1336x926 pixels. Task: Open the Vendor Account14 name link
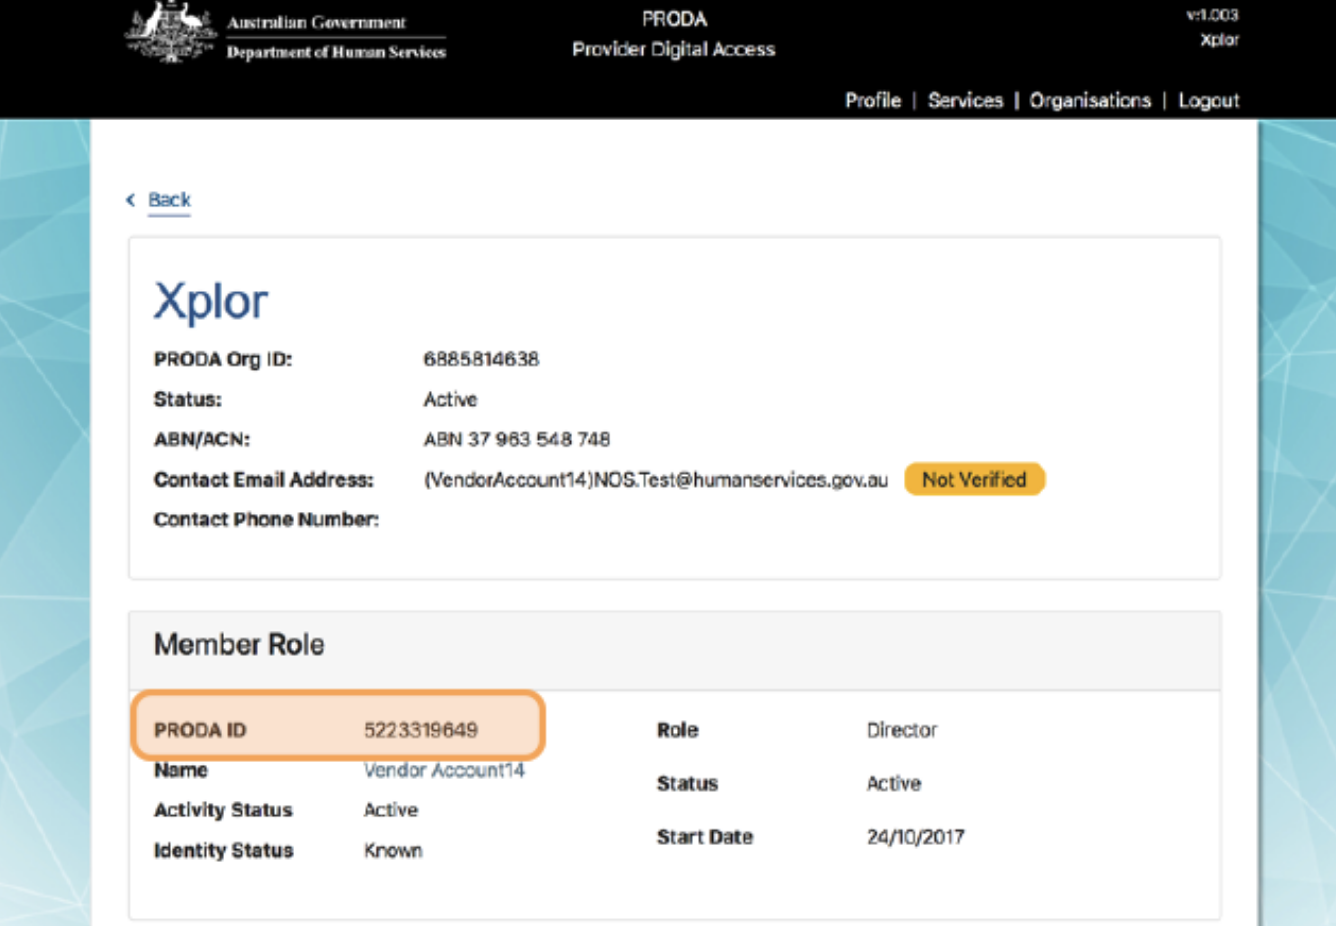pyautogui.click(x=443, y=770)
